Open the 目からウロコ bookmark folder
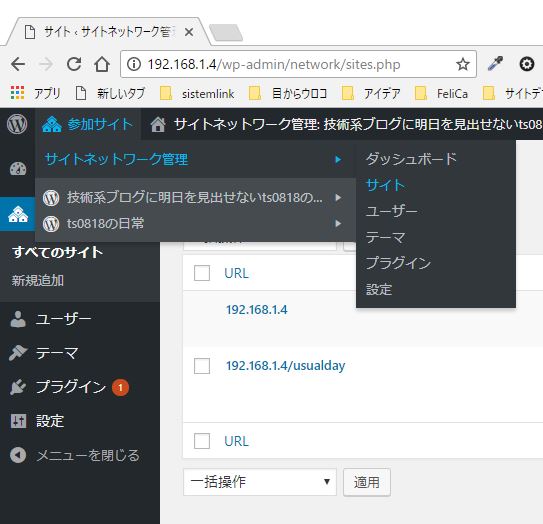Image resolution: width=543 pixels, height=524 pixels. (x=288, y=94)
